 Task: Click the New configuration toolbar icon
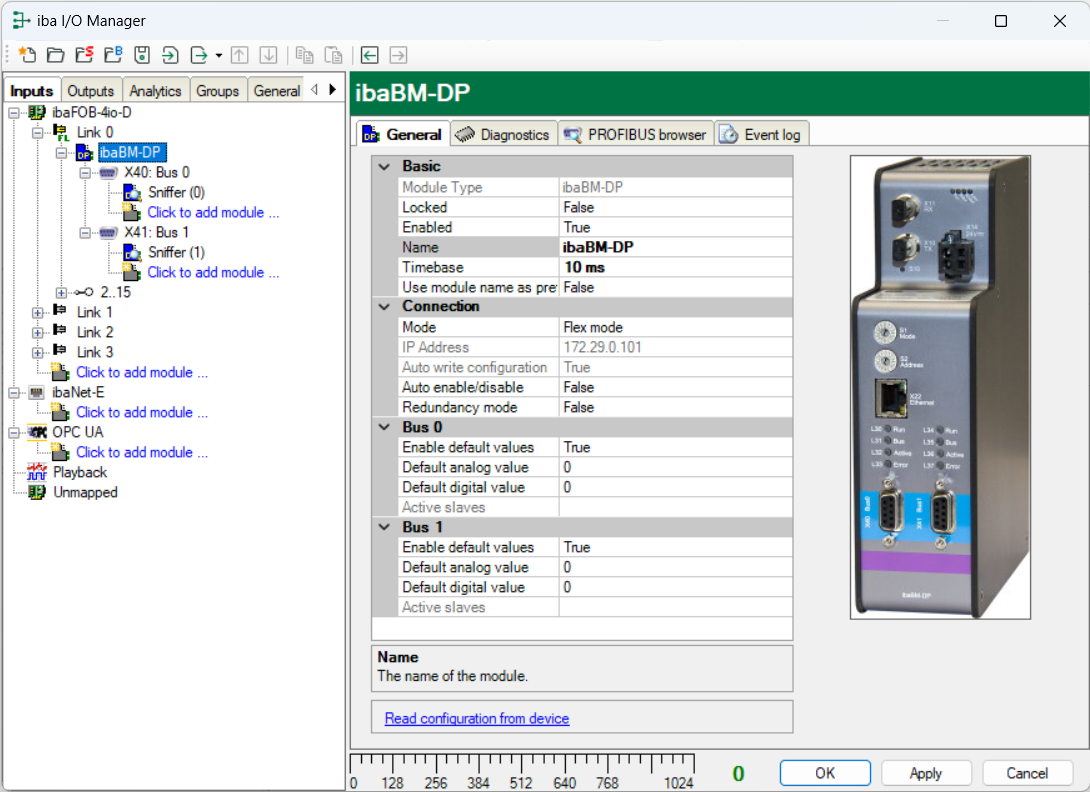click(27, 55)
